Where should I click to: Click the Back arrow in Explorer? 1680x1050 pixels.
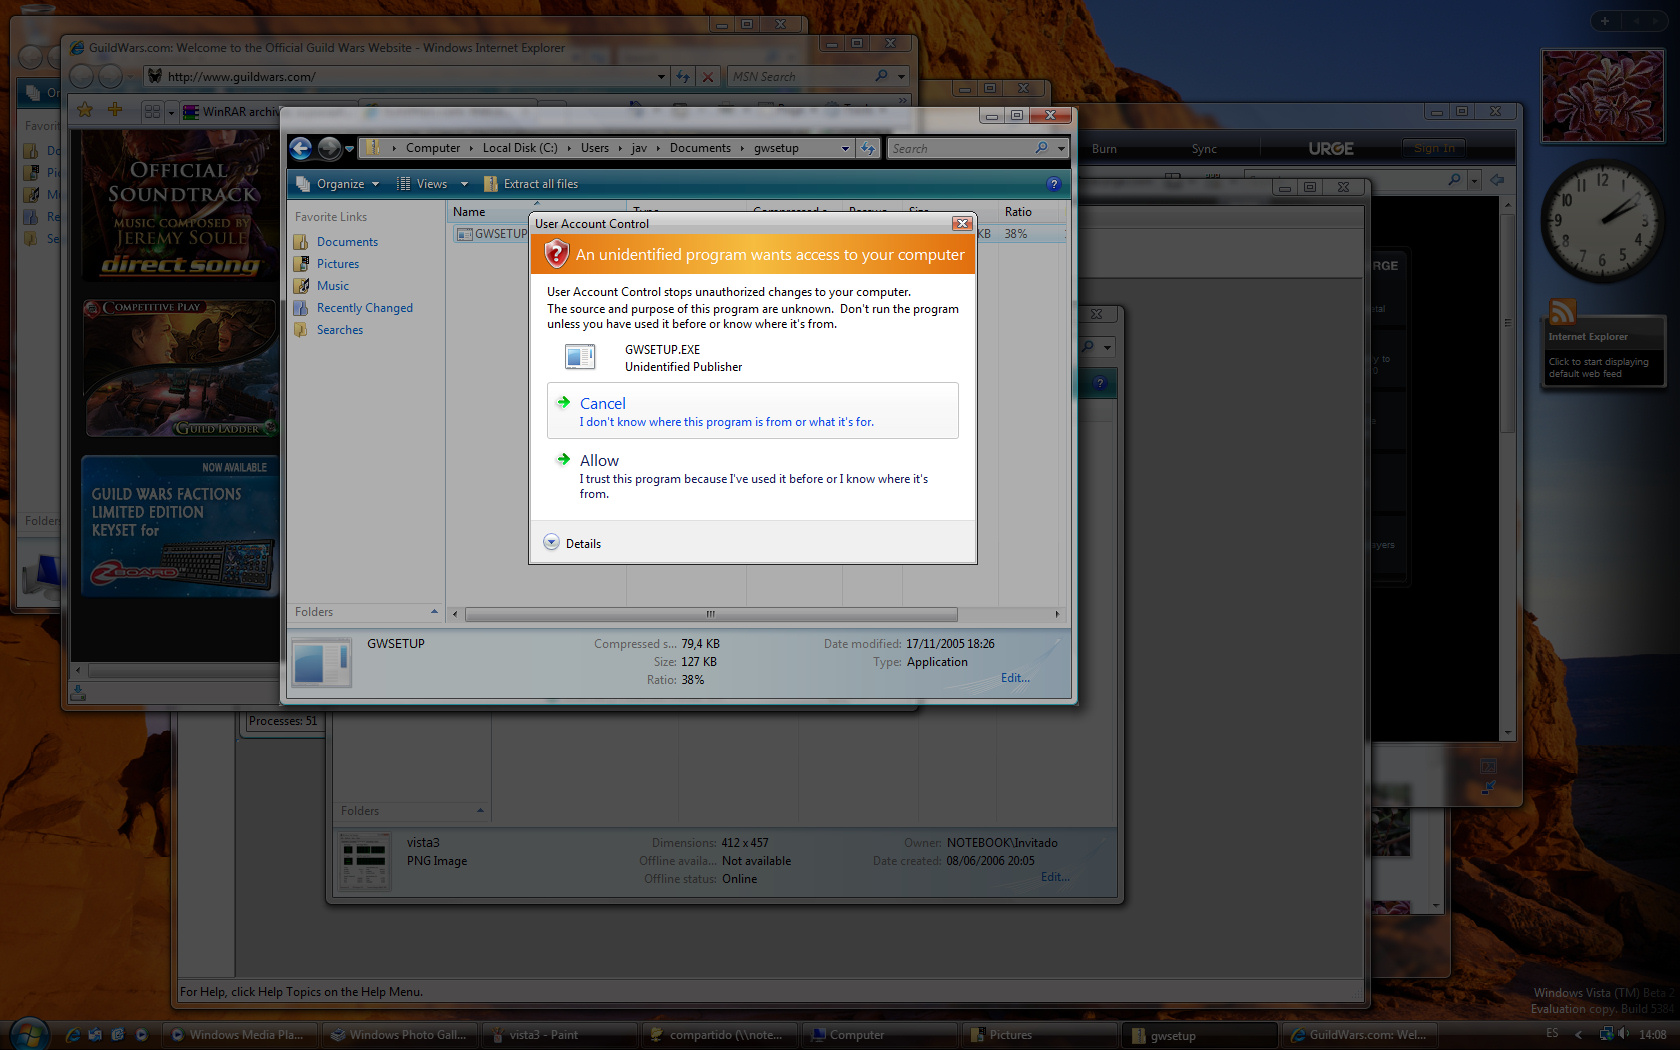[301, 149]
